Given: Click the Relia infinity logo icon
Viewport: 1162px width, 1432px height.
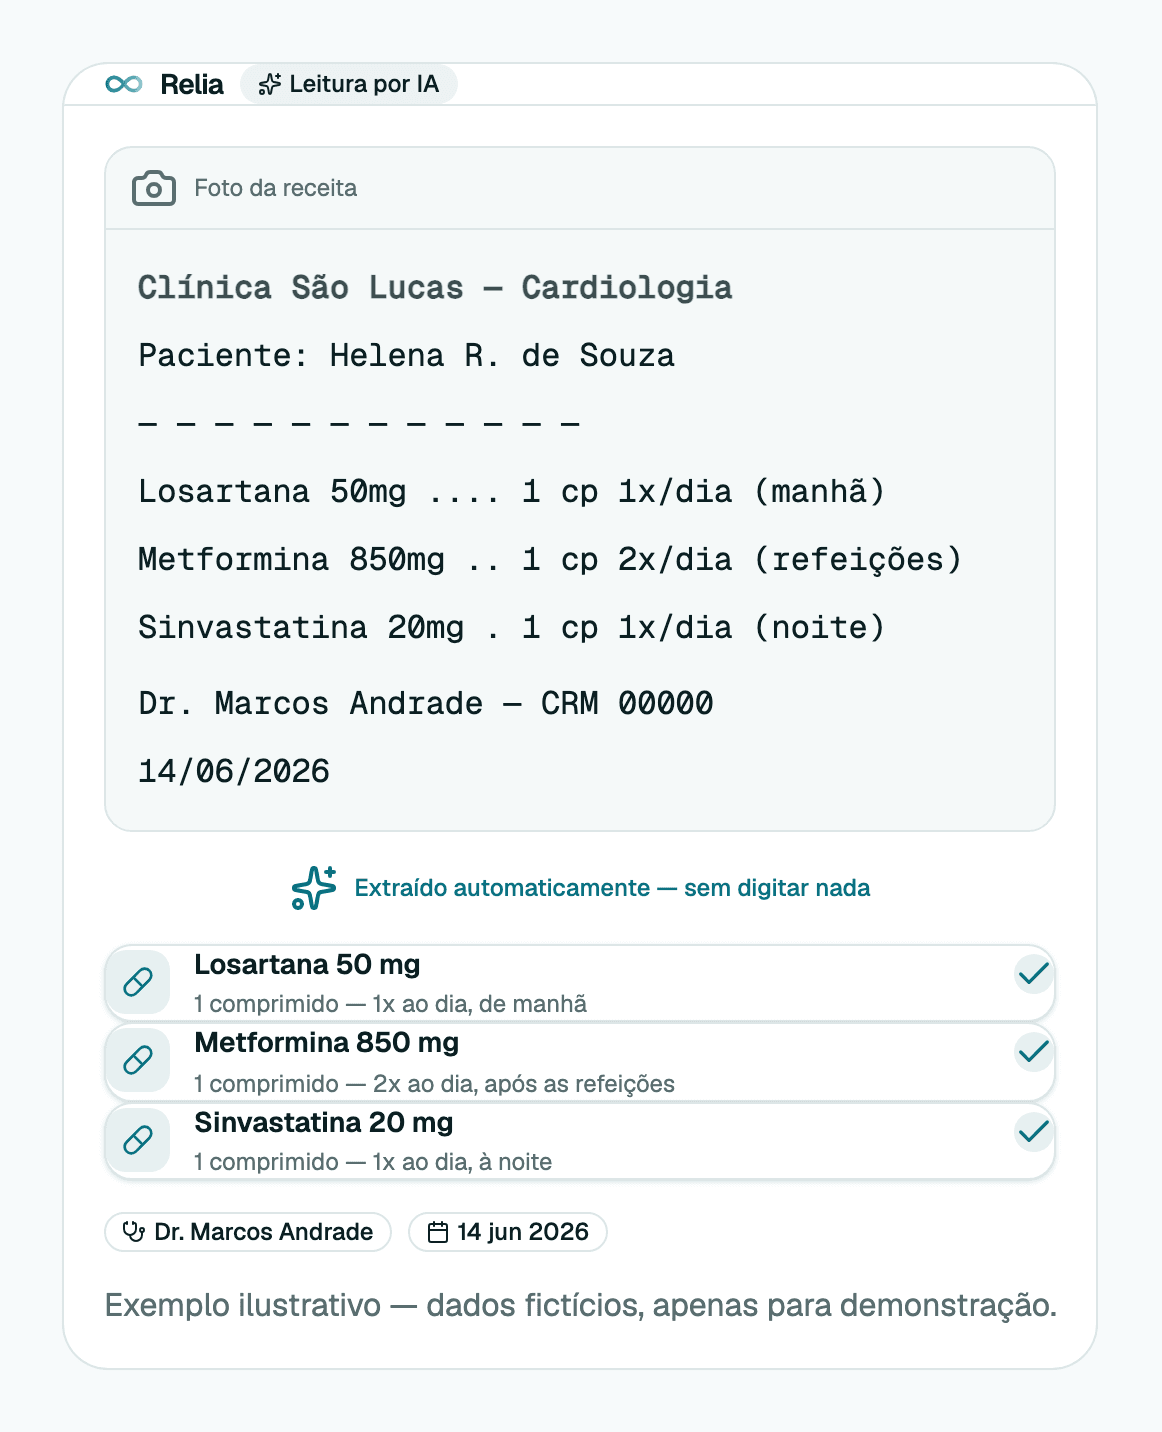Looking at the screenshot, I should pos(124,84).
